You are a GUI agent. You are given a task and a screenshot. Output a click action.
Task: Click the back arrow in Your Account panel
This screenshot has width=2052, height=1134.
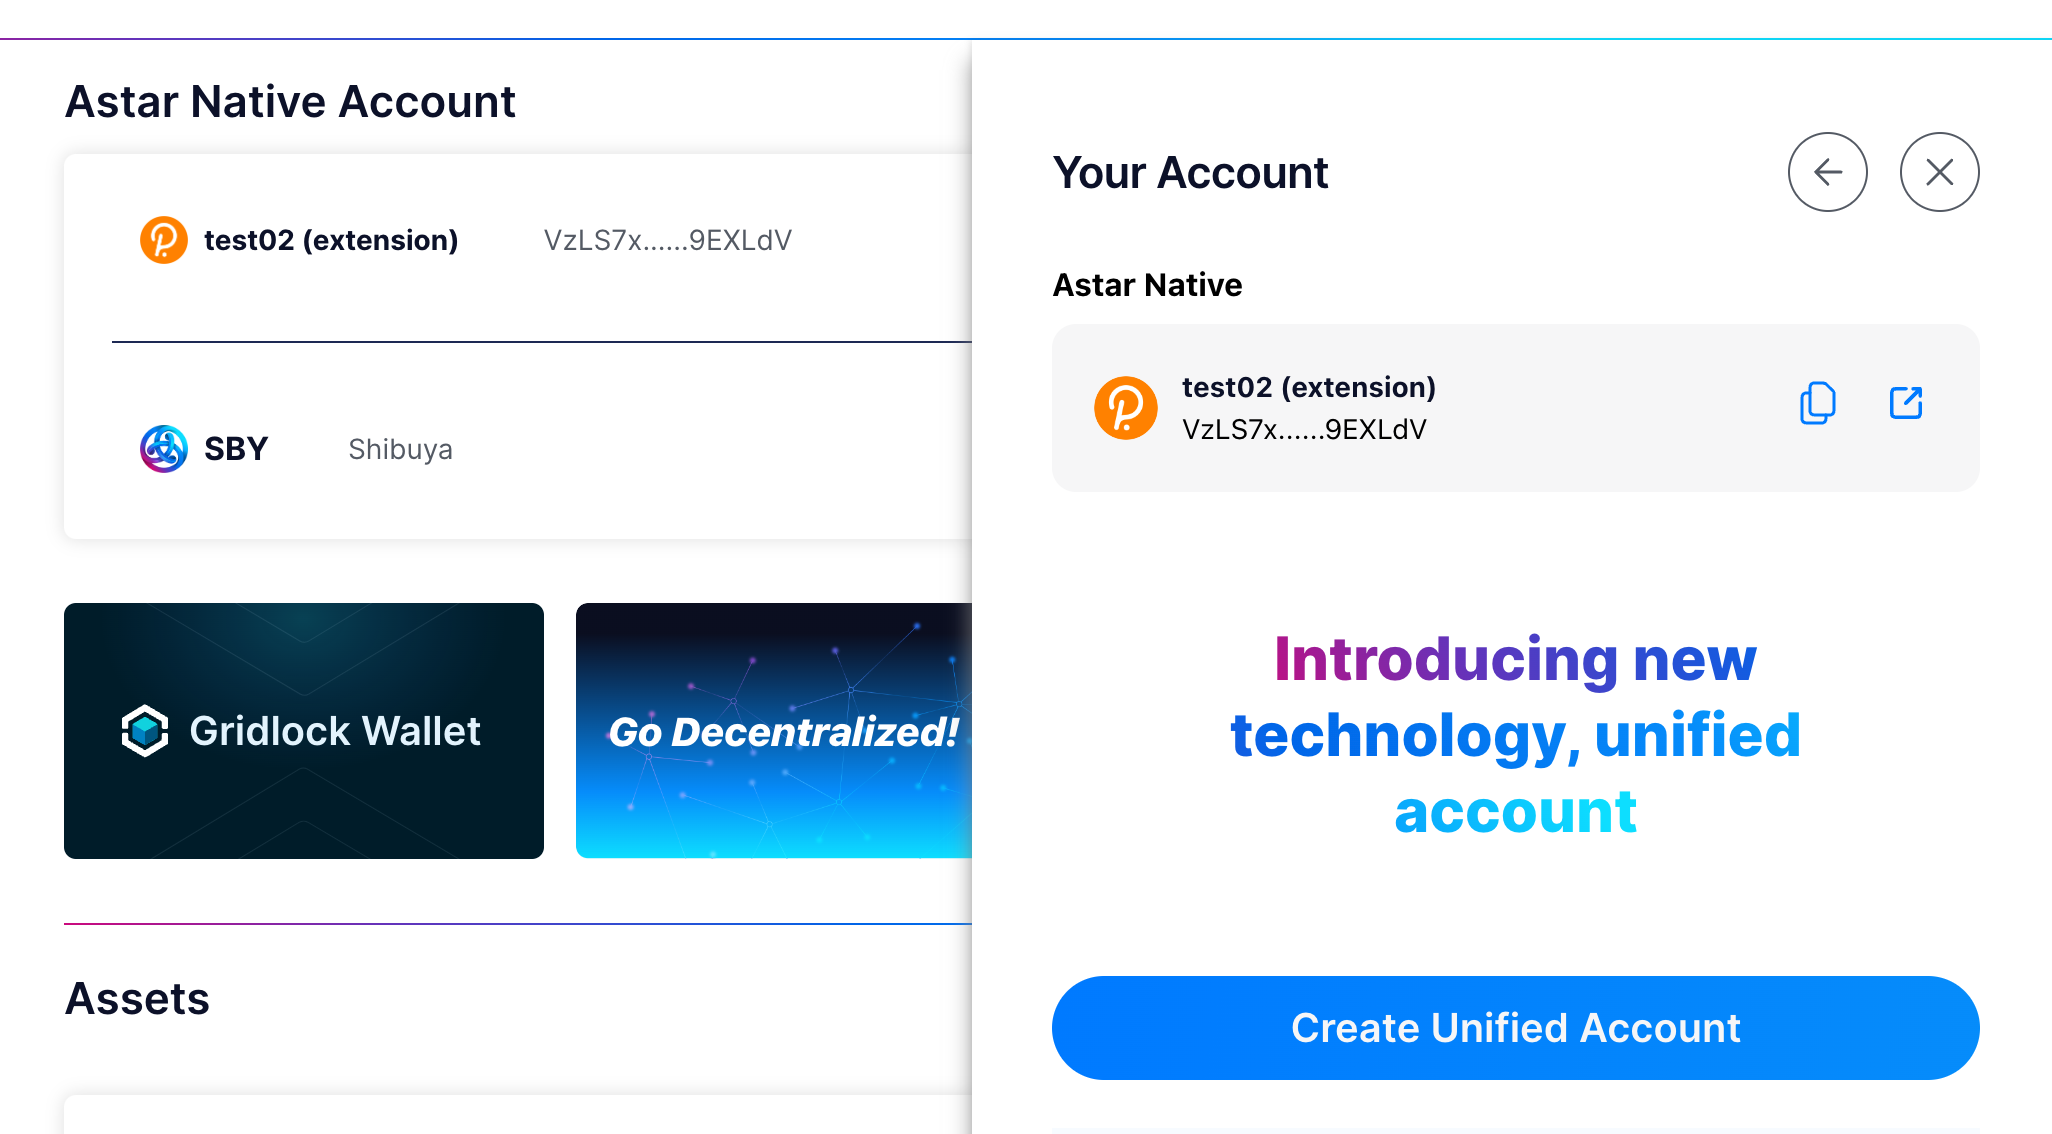pos(1827,172)
